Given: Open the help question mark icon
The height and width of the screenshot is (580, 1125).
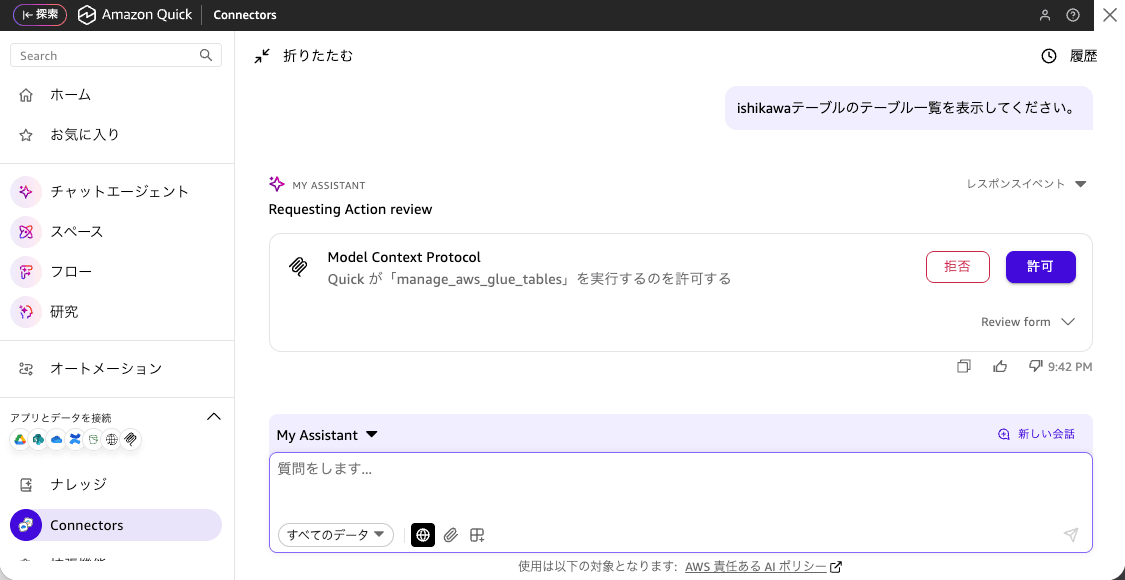Looking at the screenshot, I should click(1073, 15).
